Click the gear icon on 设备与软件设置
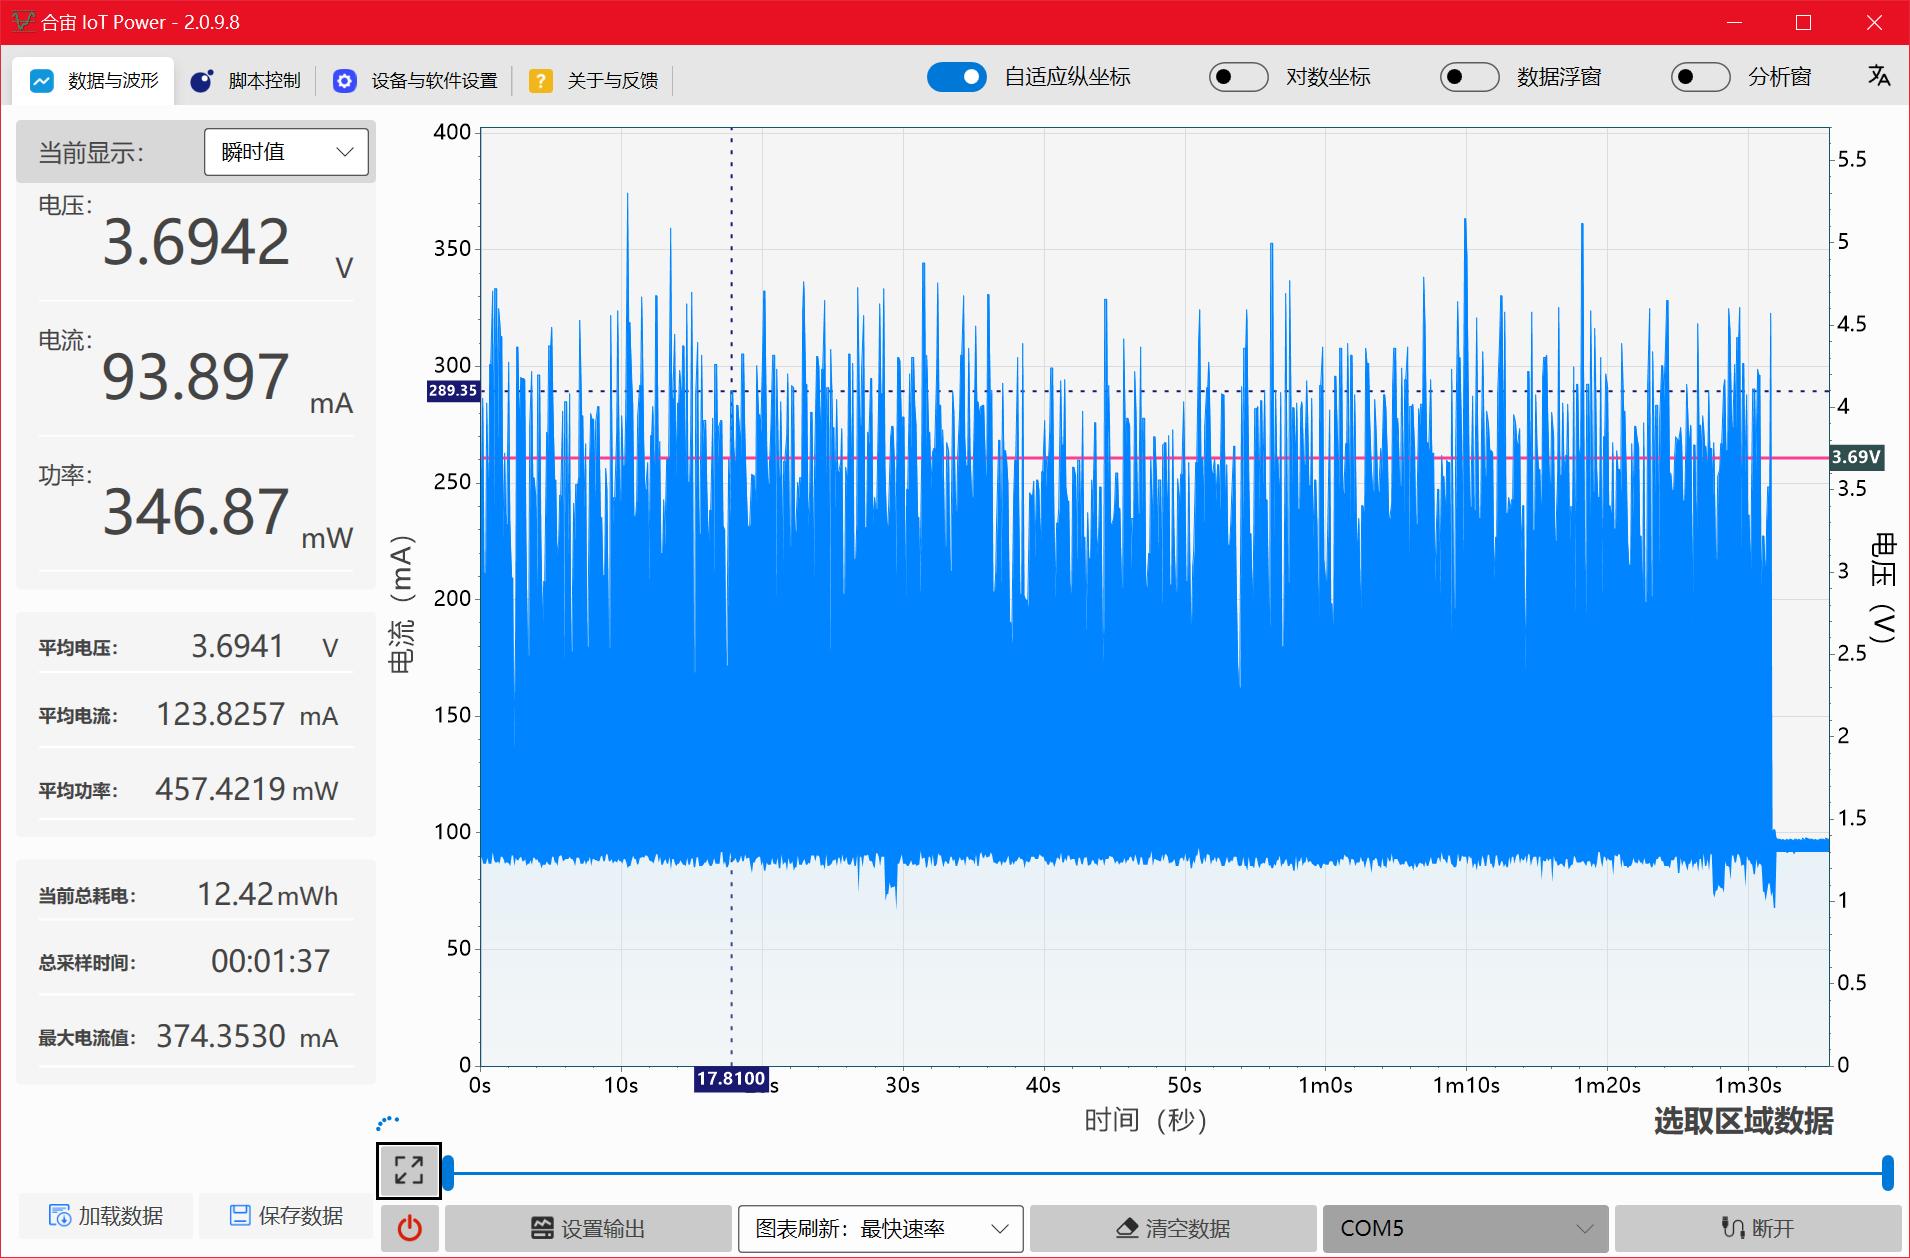Screen dimensions: 1910x1258 click(x=345, y=81)
